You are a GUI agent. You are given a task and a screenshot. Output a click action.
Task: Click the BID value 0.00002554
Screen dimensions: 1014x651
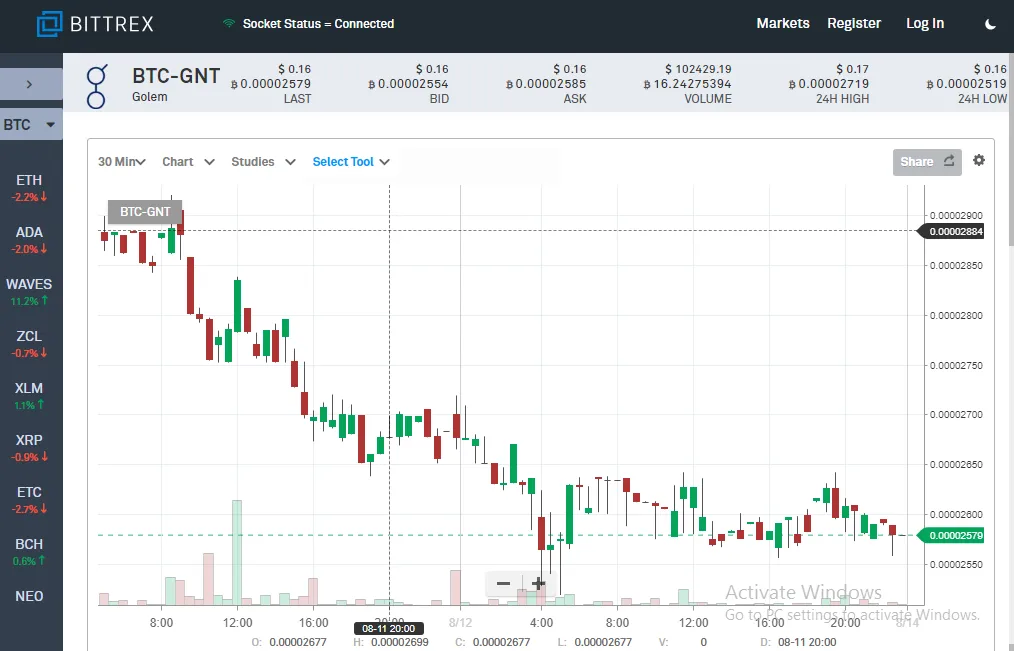point(408,84)
